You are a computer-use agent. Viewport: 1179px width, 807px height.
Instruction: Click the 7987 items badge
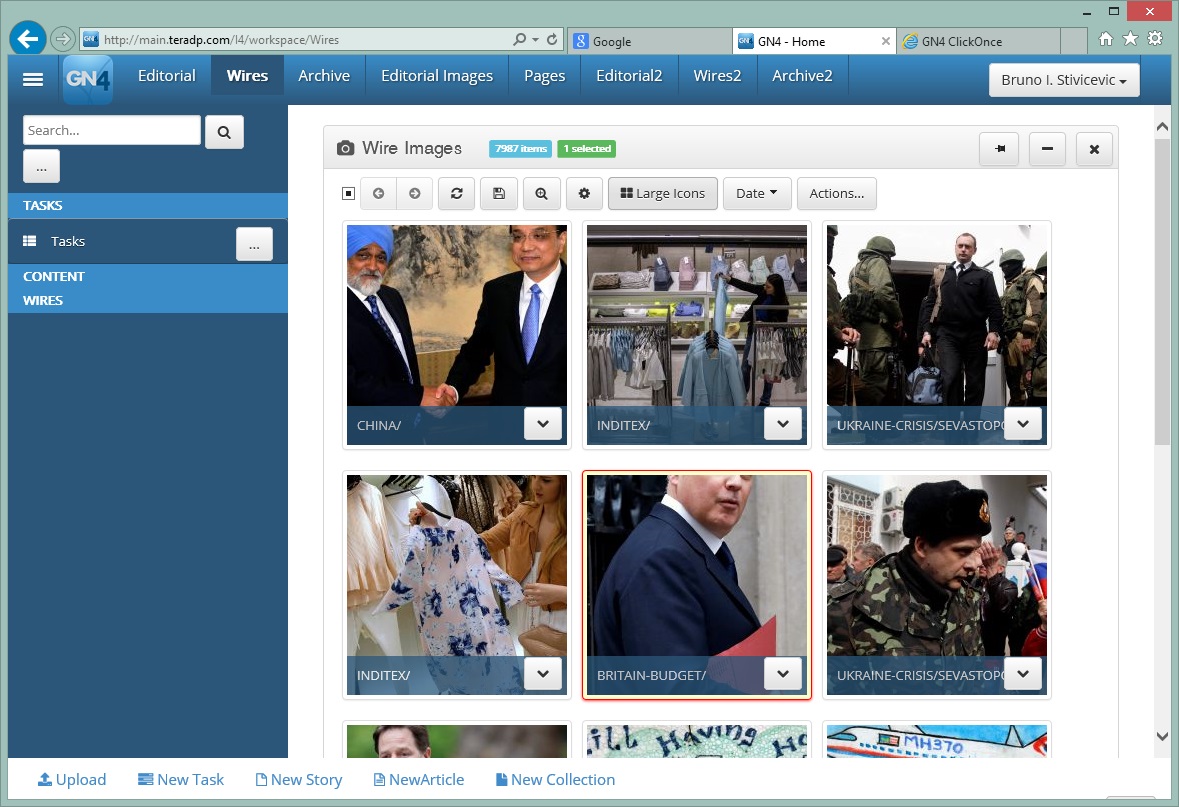click(520, 149)
